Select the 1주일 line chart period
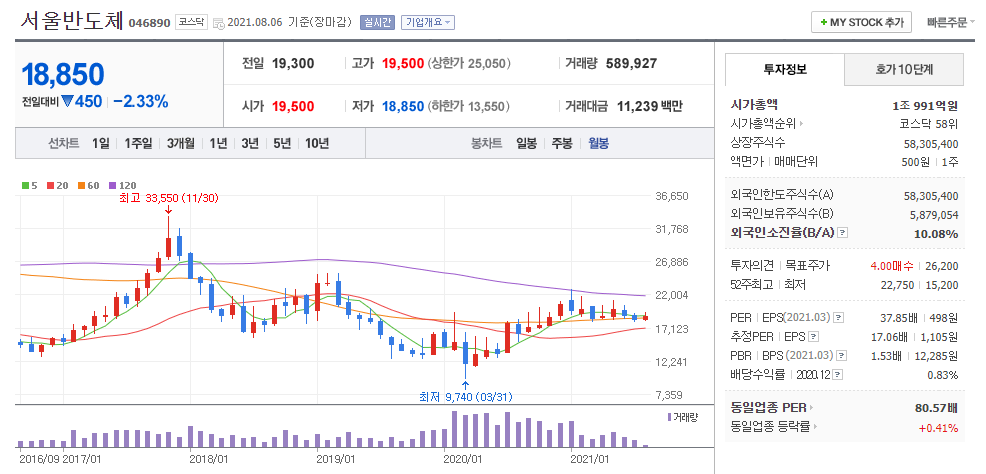This screenshot has width=986, height=474. point(138,143)
